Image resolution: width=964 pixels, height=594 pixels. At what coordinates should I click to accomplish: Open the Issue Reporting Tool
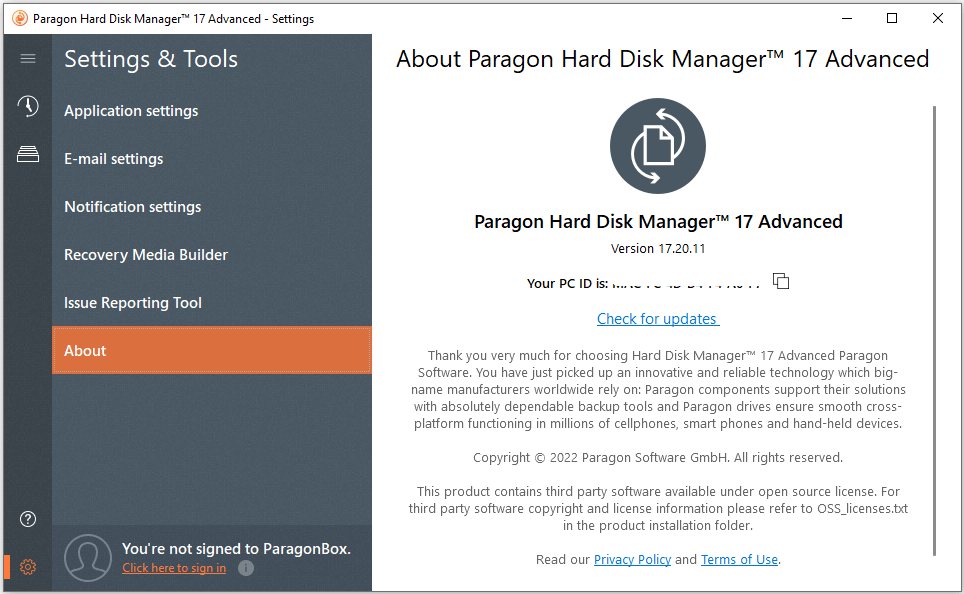pyautogui.click(x=133, y=303)
